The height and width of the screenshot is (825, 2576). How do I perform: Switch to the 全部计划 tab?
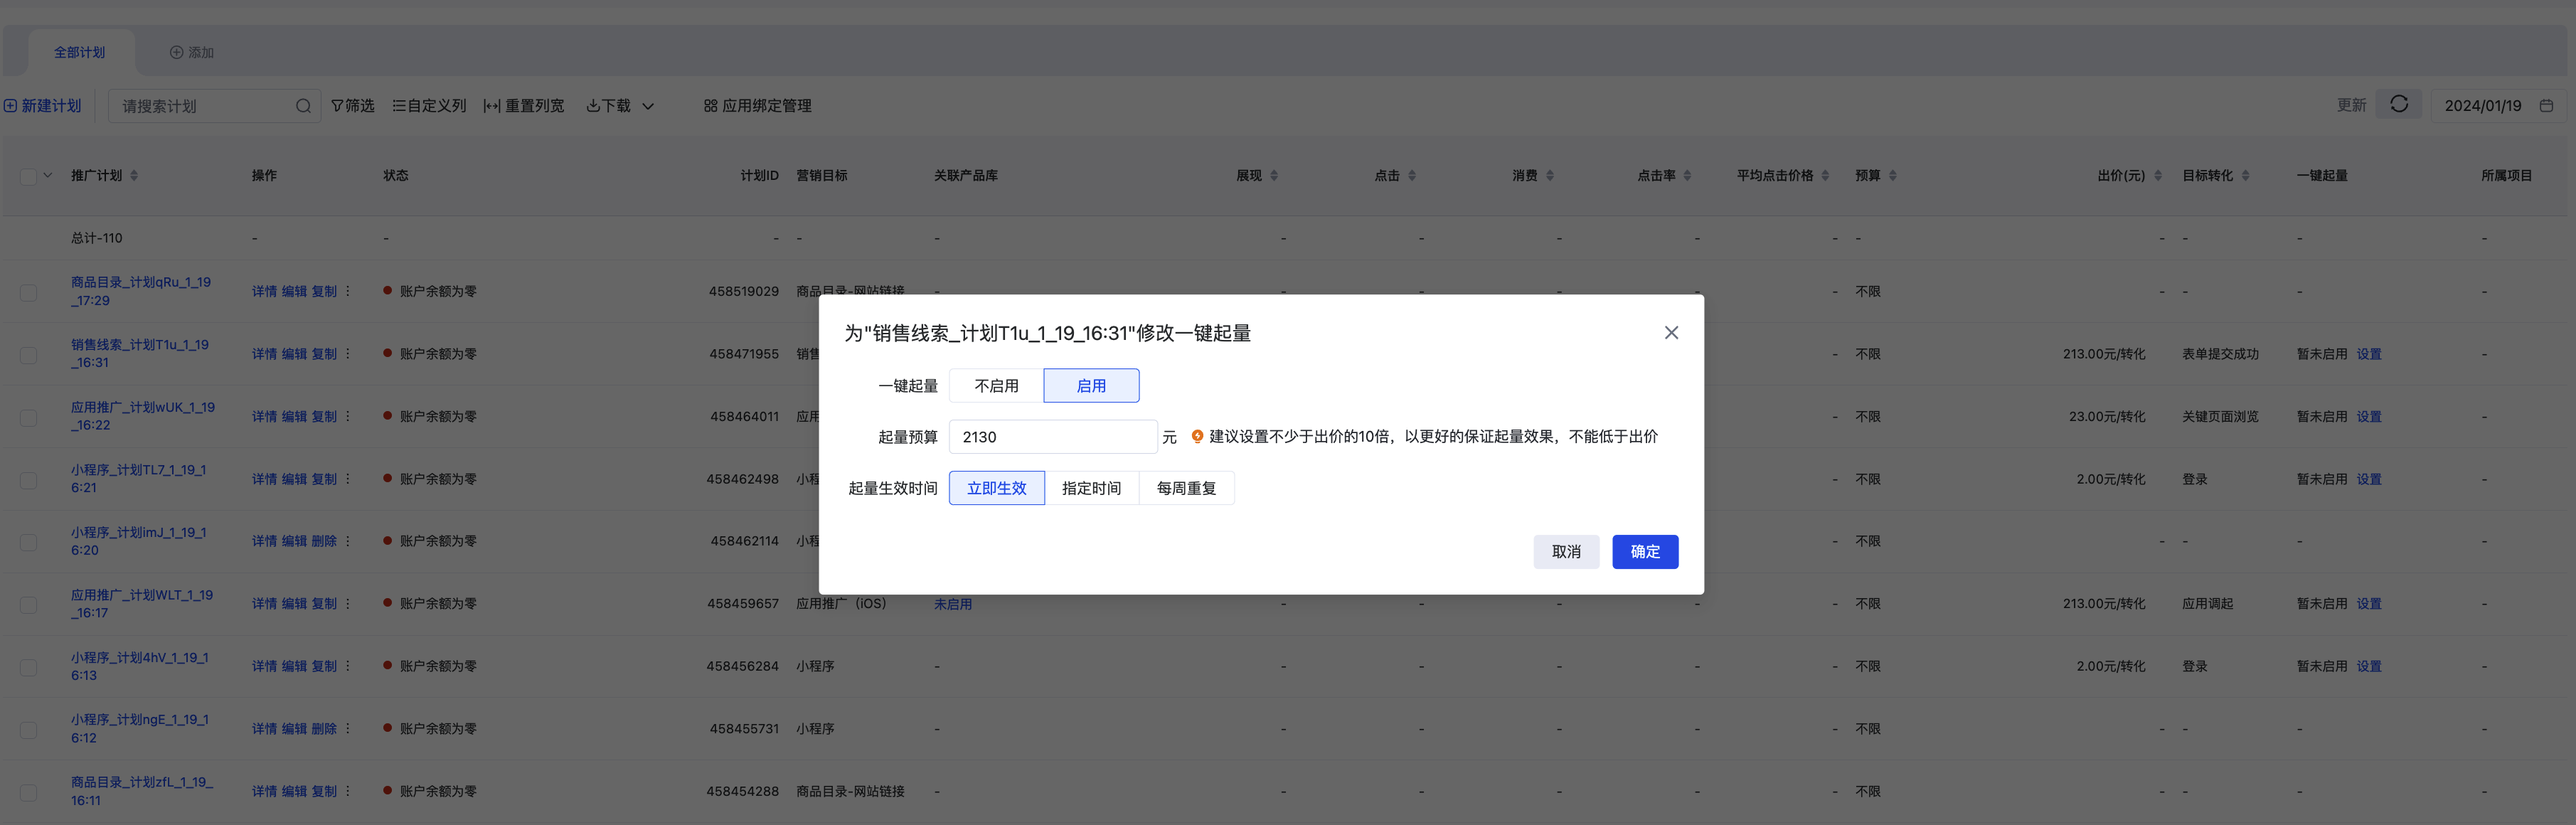pyautogui.click(x=79, y=52)
